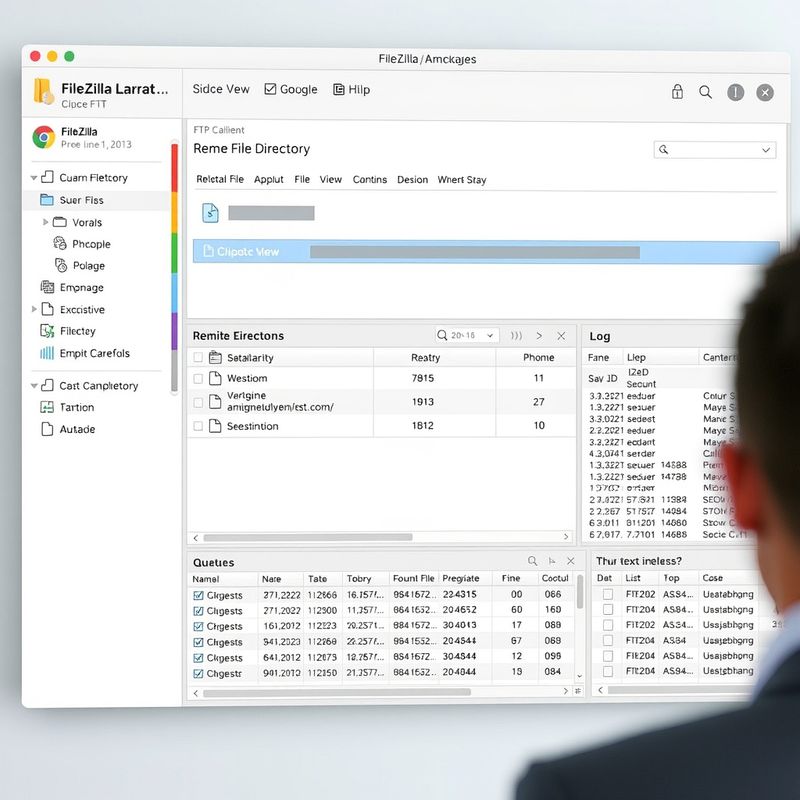This screenshot has height=800, width=800.
Task: Click the Remite Eirectons scroll left arrow
Action: pyautogui.click(x=196, y=537)
